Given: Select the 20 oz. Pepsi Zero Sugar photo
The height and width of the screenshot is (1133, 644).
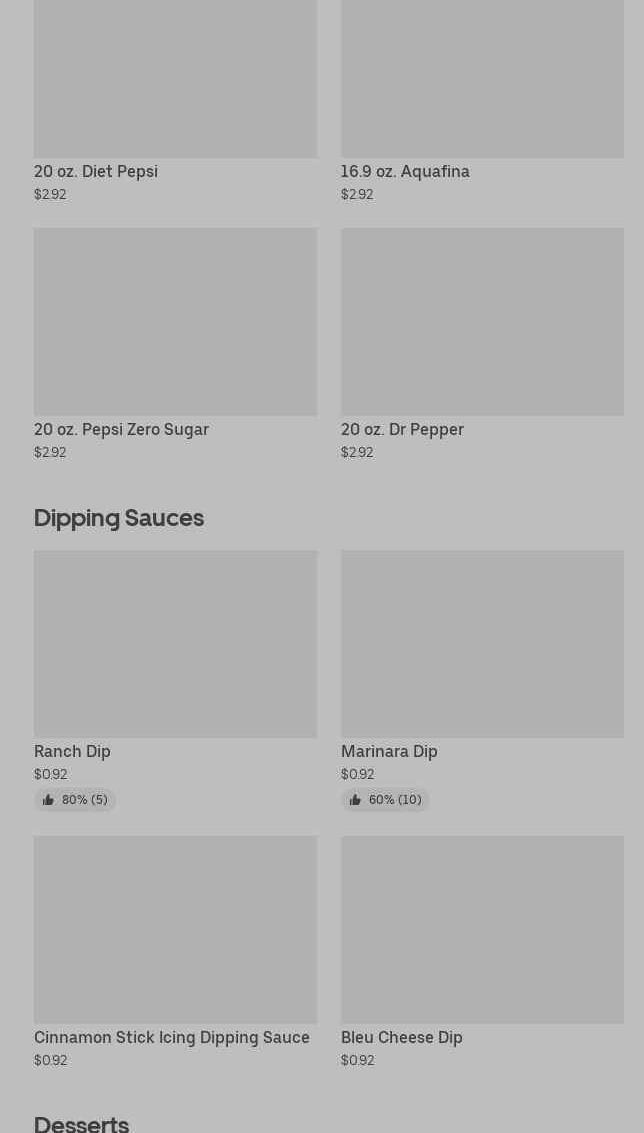Looking at the screenshot, I should 175,321.
